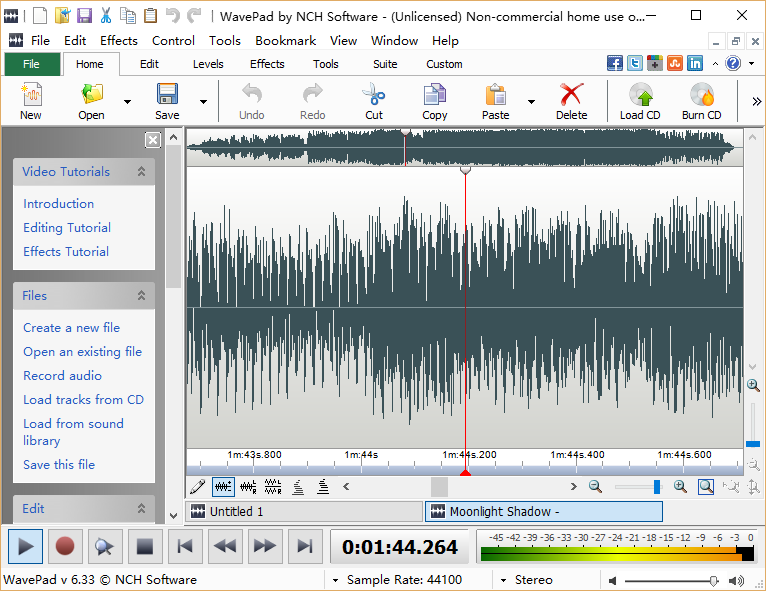Click the Cut scissors icon in the ribbon
The height and width of the screenshot is (591, 766).
373,96
